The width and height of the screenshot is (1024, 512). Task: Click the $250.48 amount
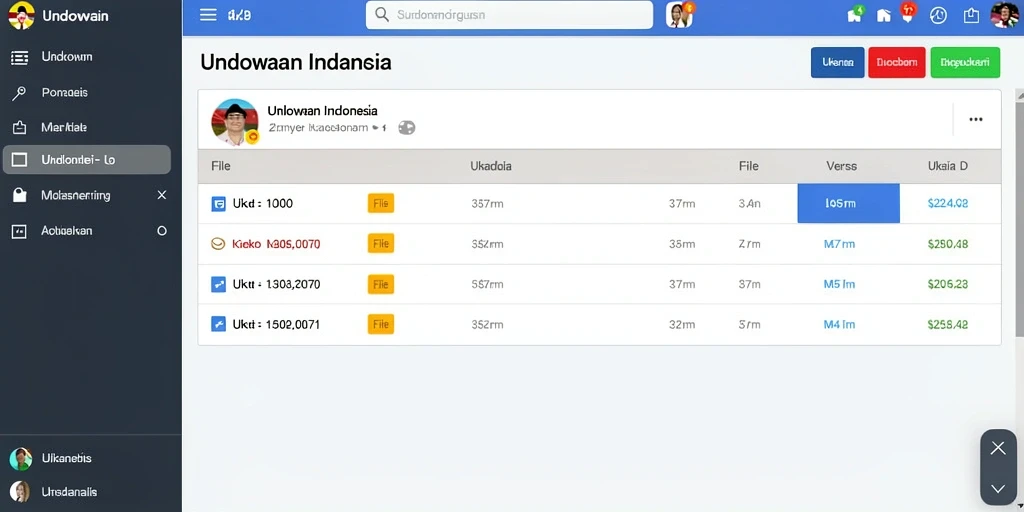tap(948, 244)
